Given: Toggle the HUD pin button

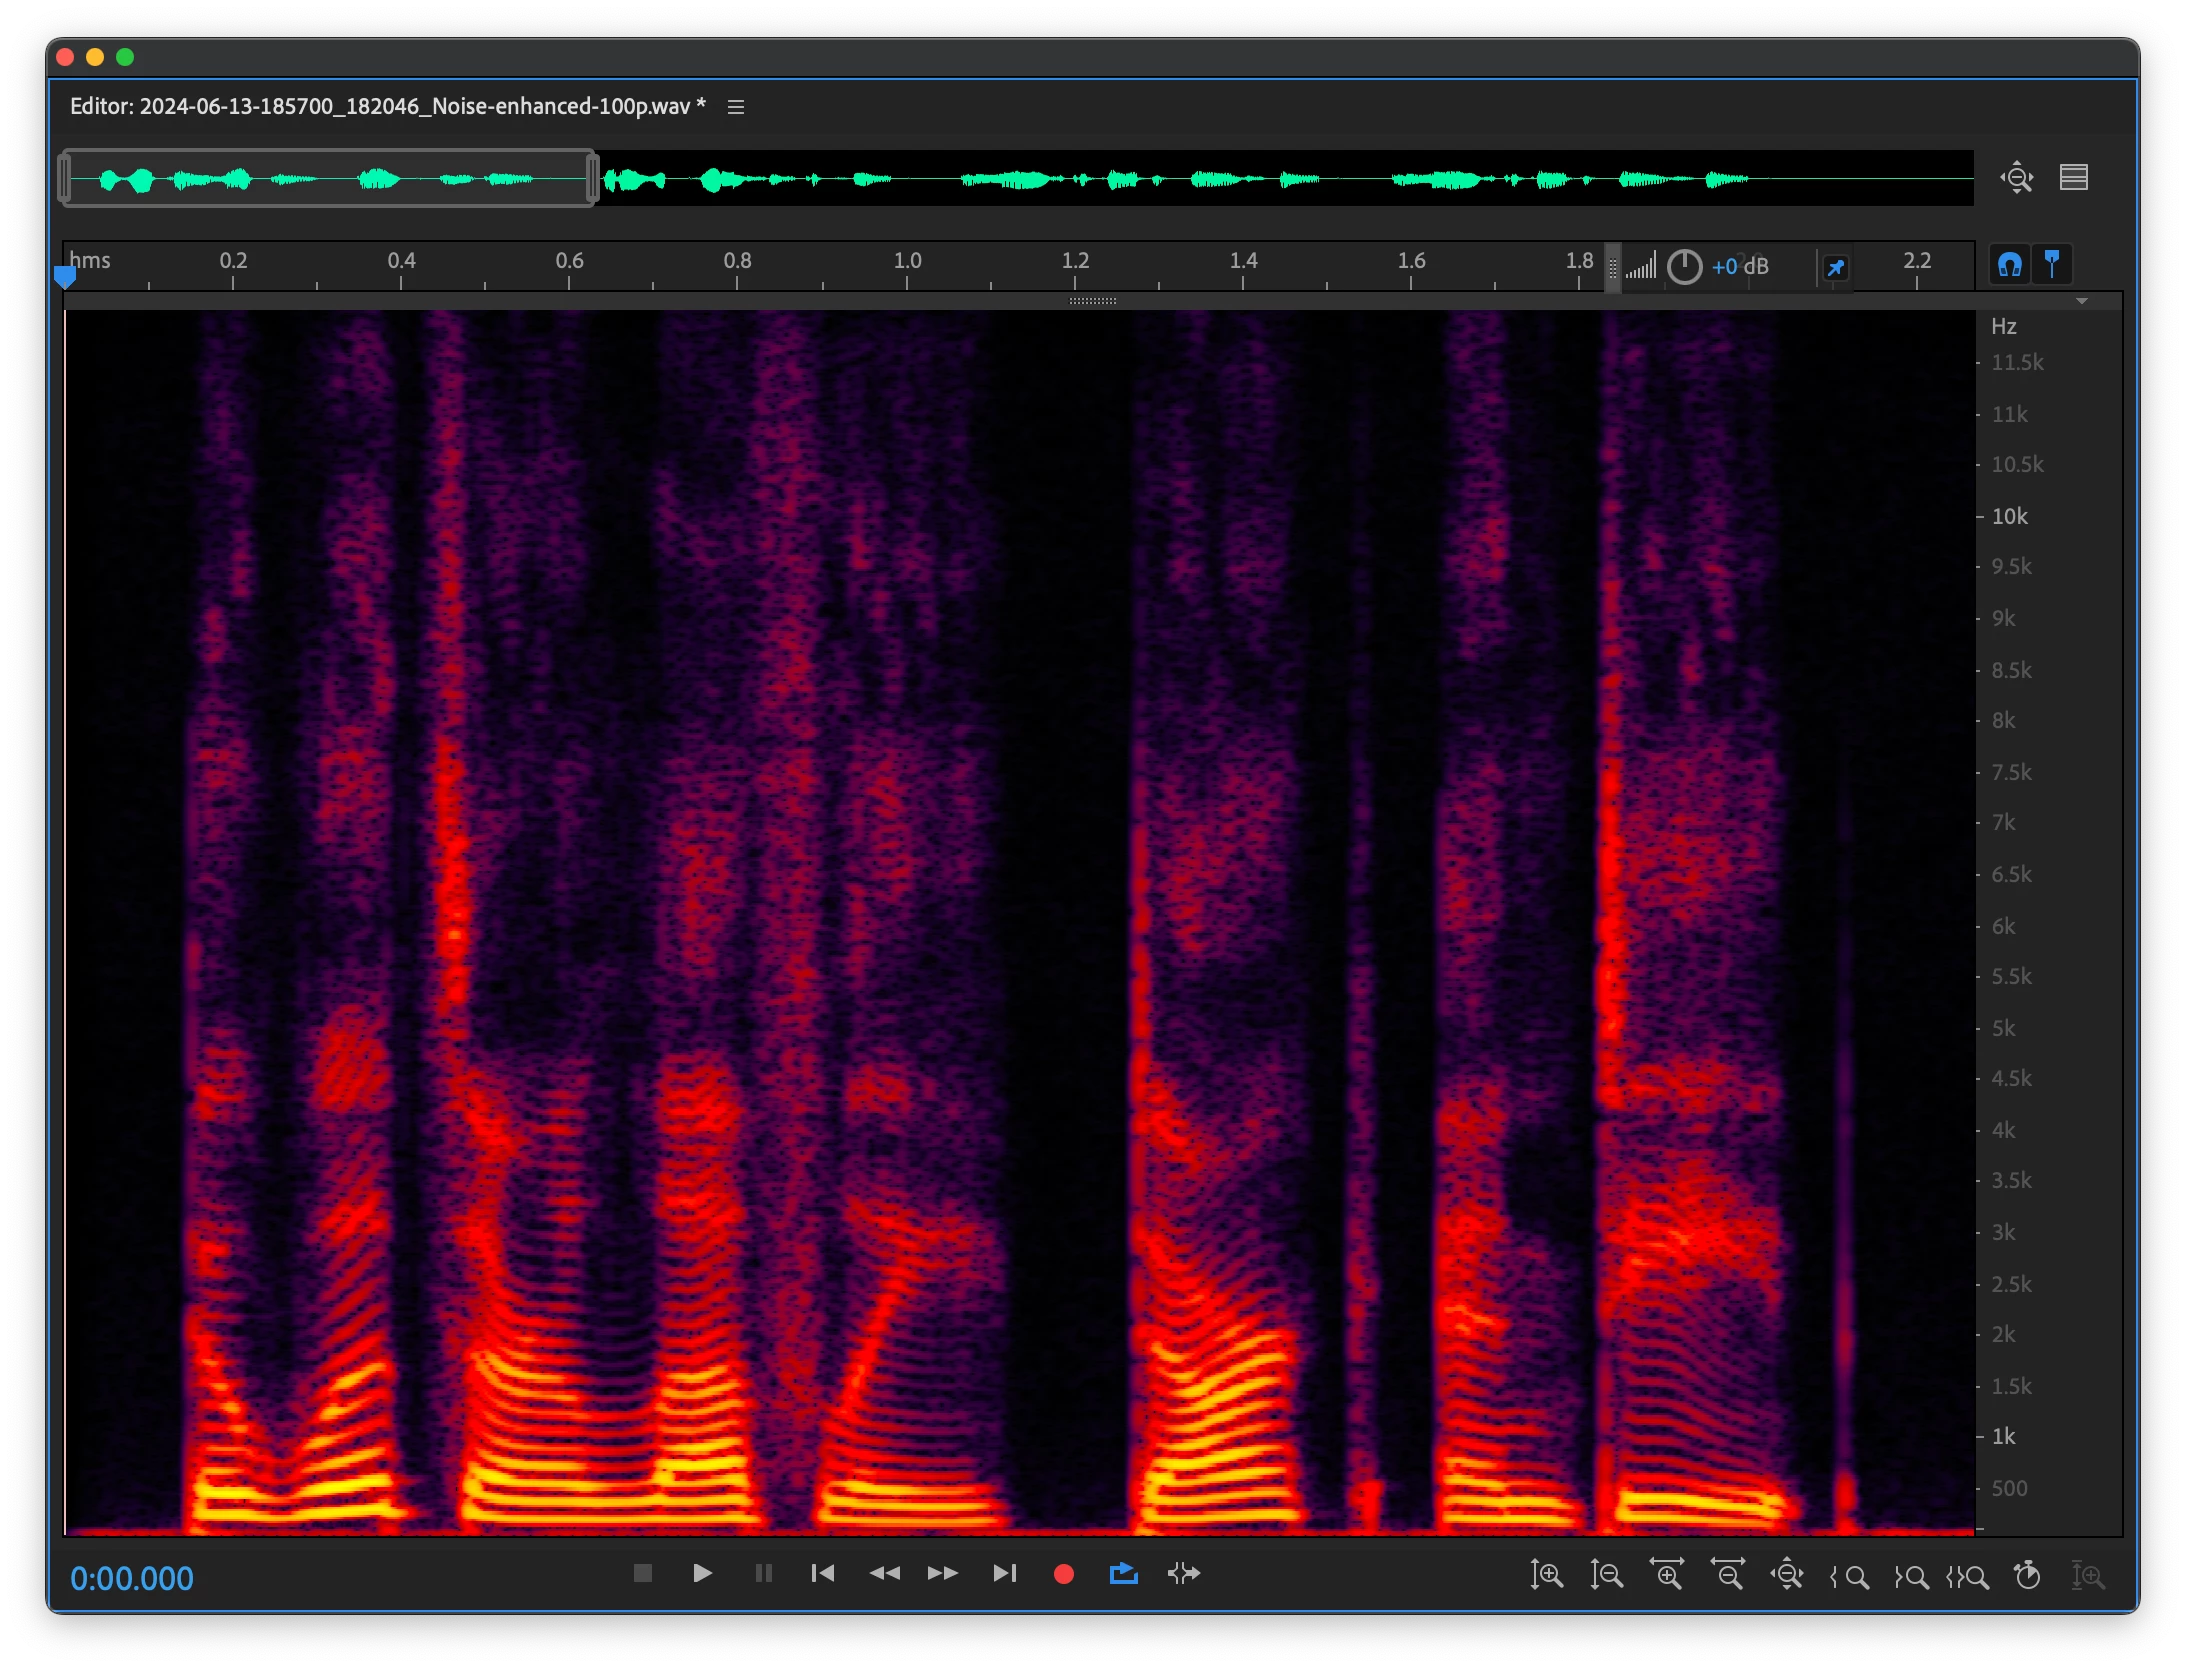Looking at the screenshot, I should pyautogui.click(x=1835, y=267).
